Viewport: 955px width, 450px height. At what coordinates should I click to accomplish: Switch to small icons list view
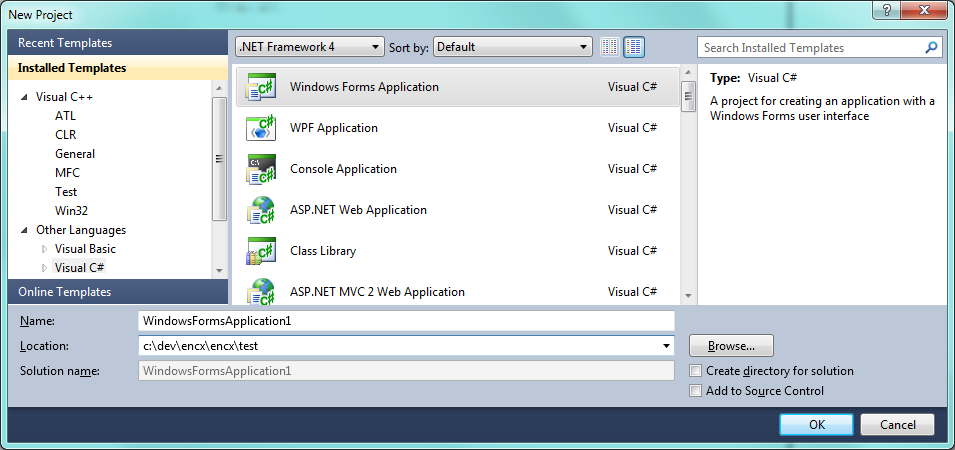[611, 47]
